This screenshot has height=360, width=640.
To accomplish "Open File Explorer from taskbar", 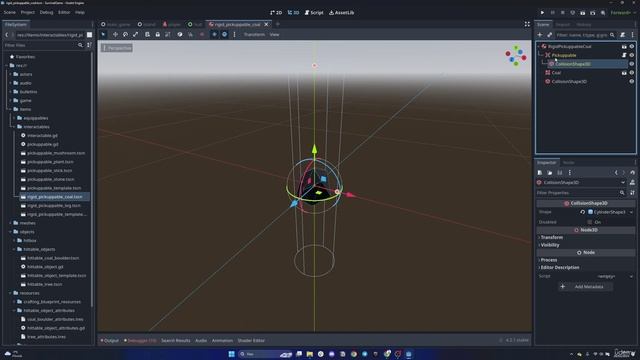I will coord(310,354).
